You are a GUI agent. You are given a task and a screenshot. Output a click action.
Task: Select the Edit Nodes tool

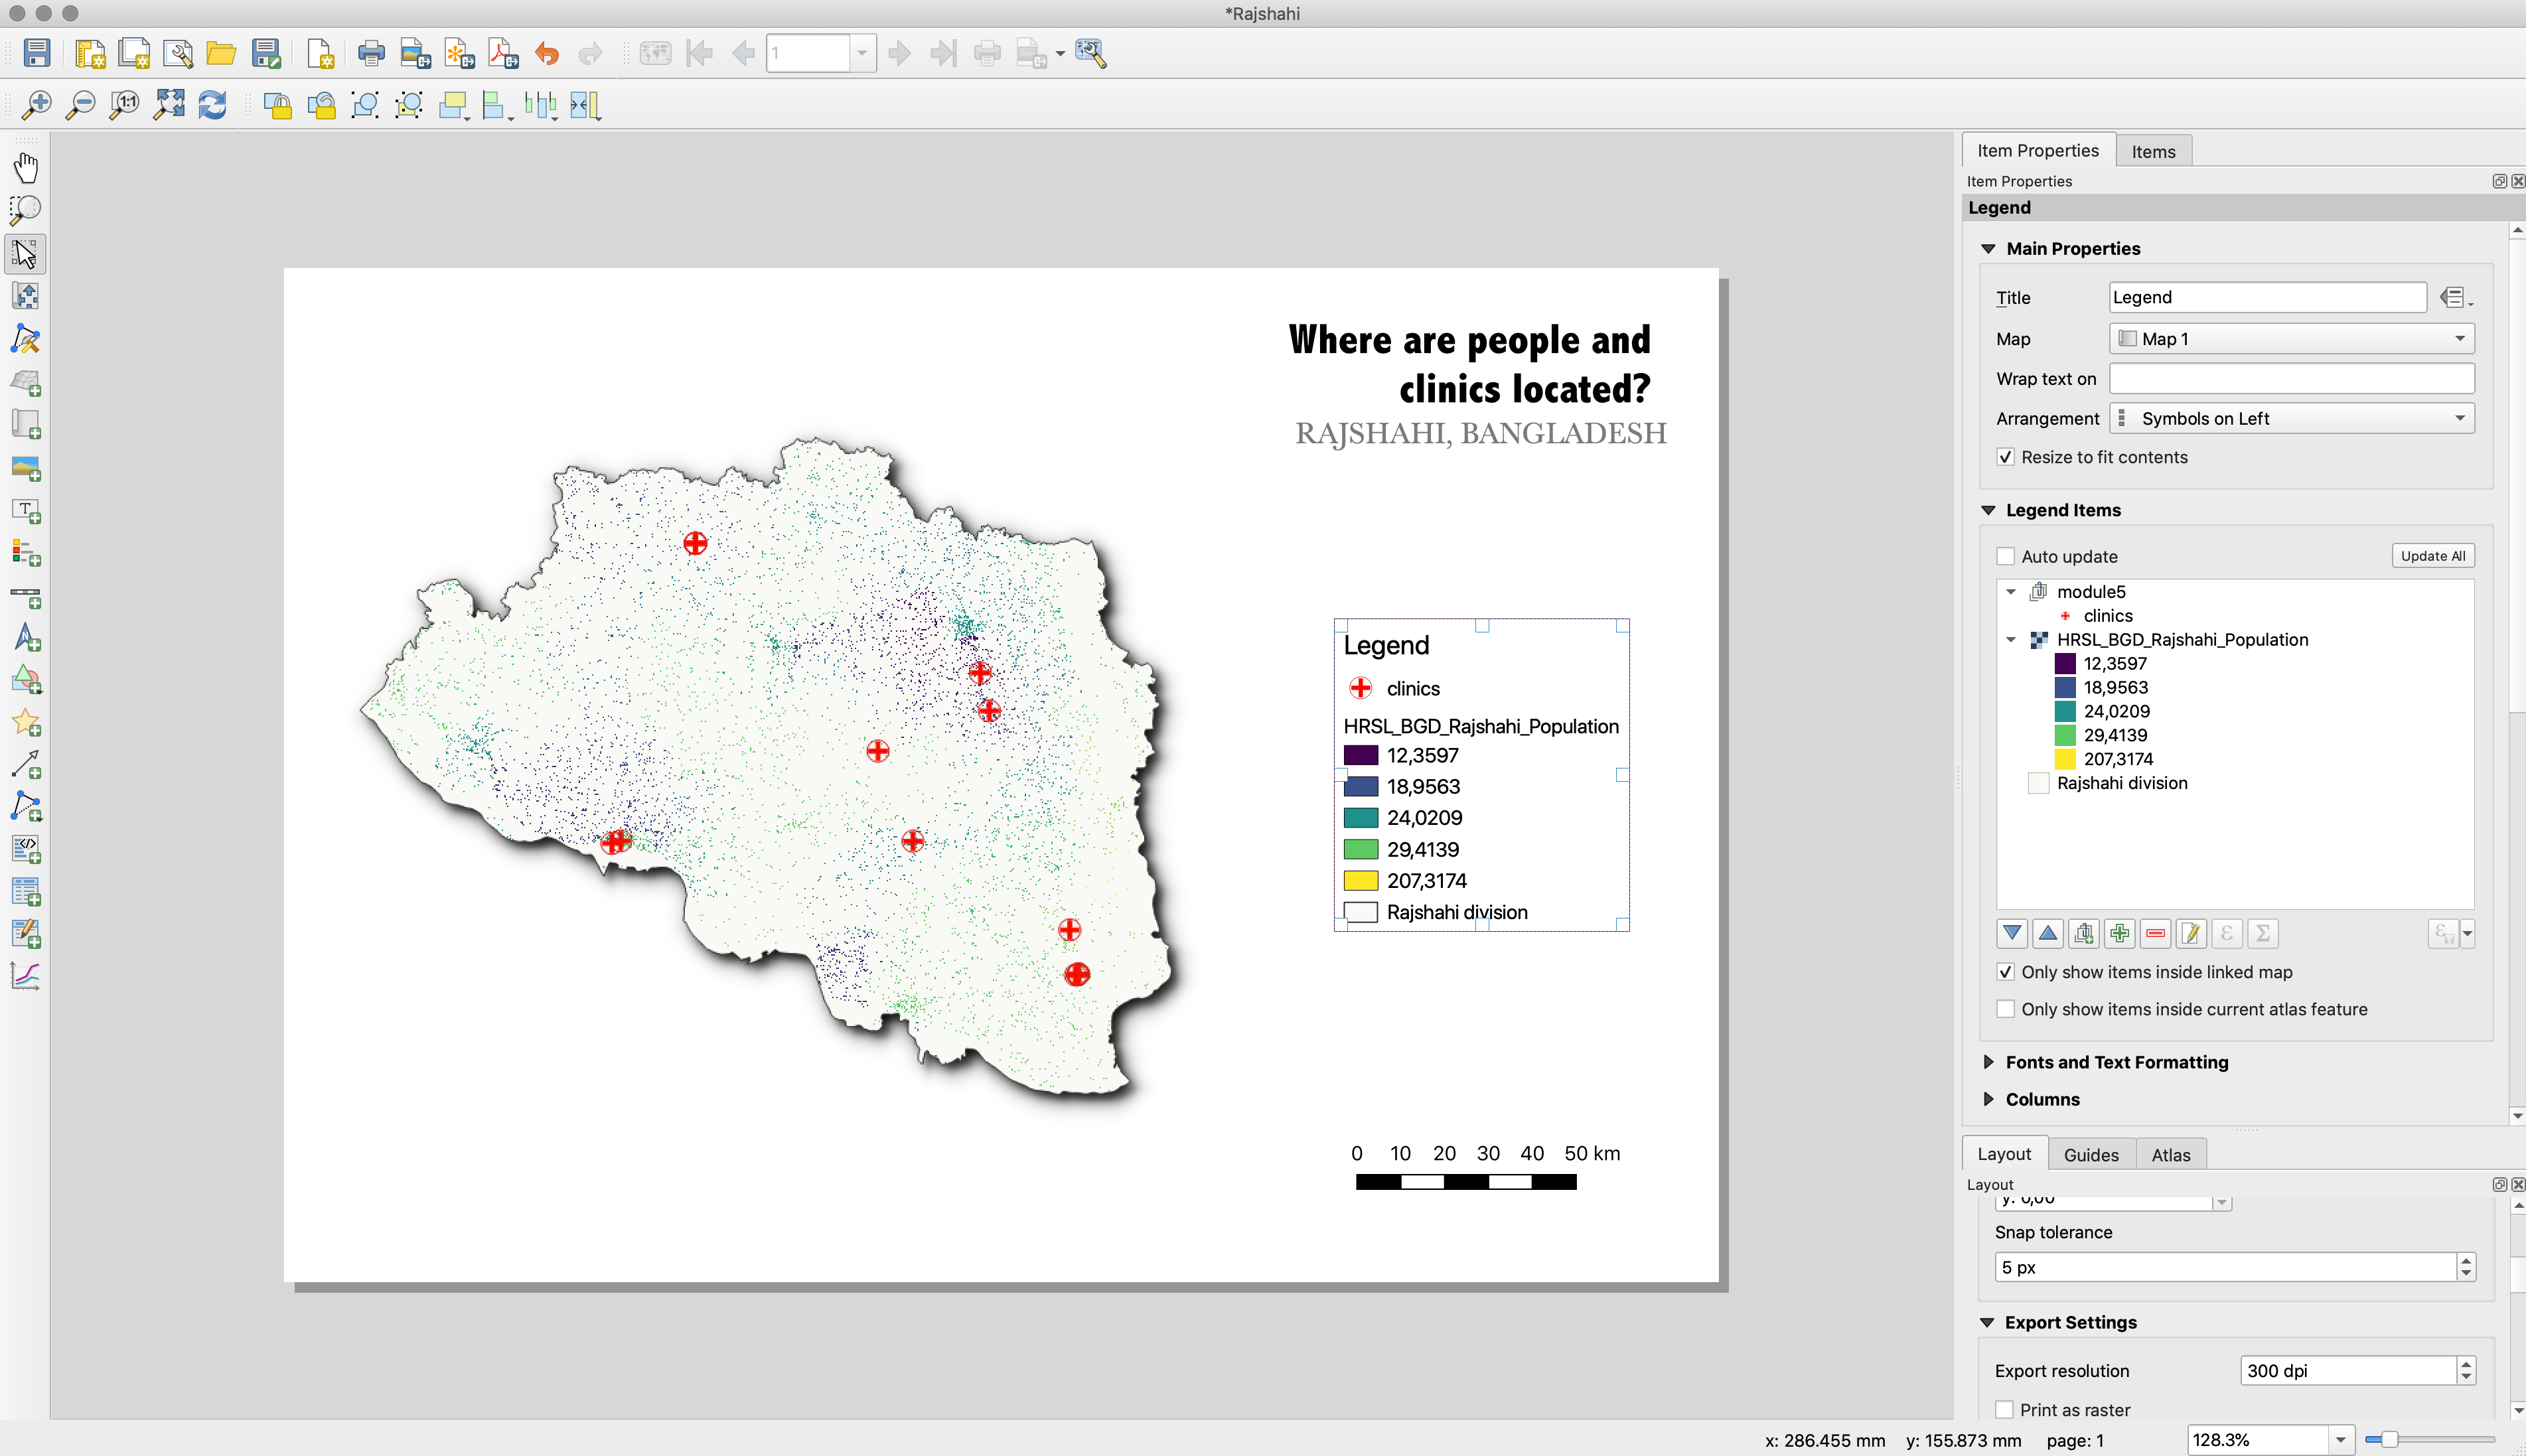point(26,339)
